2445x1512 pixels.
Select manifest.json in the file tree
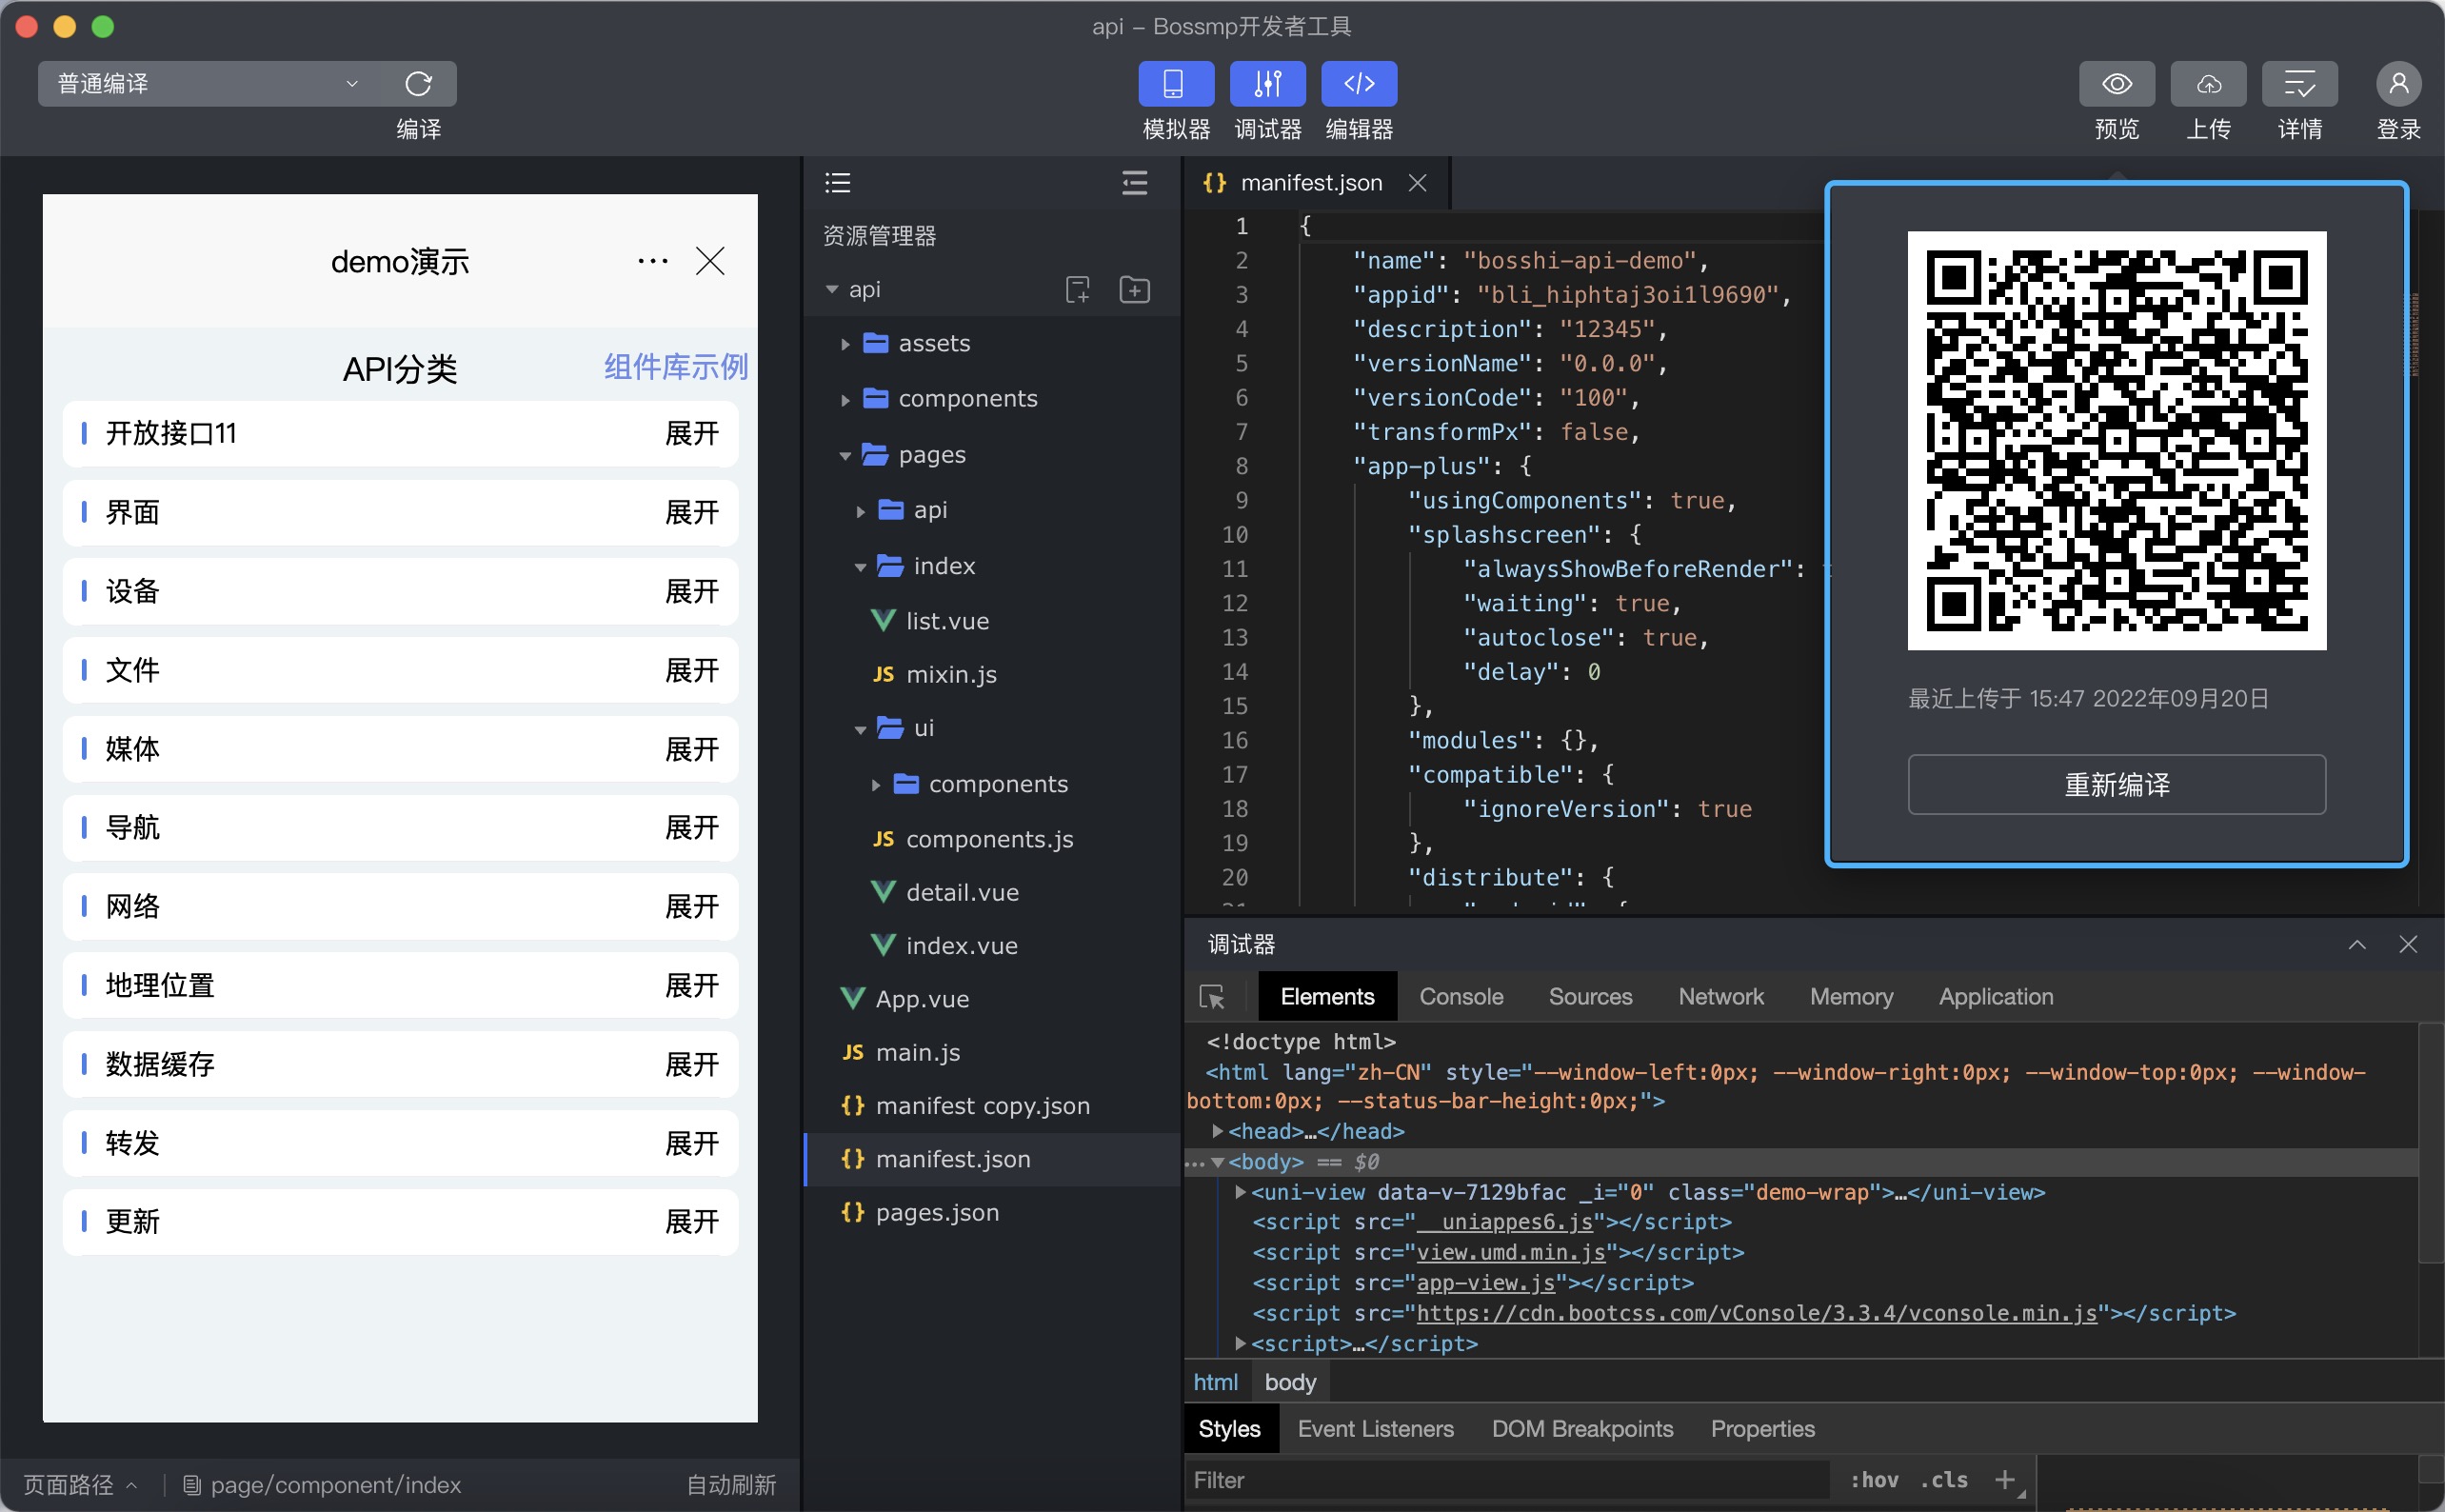point(992,1159)
